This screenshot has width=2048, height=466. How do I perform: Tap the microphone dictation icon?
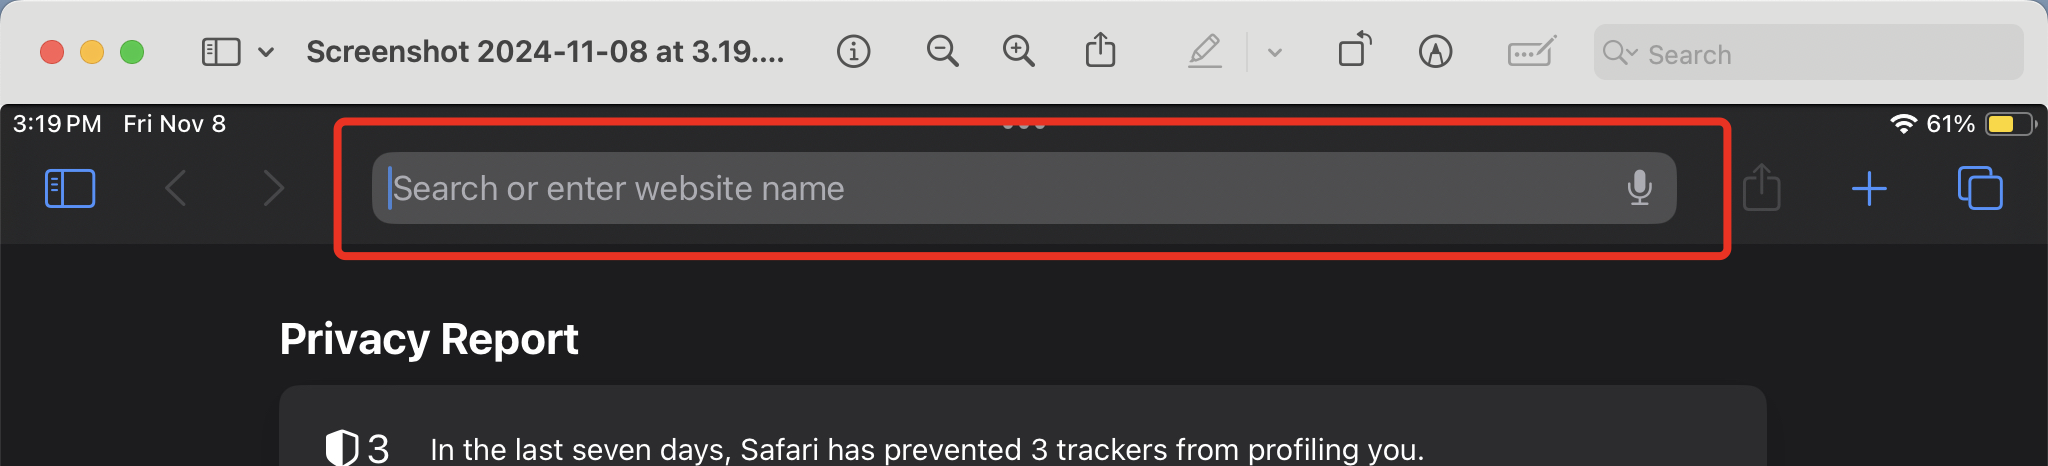click(1639, 188)
